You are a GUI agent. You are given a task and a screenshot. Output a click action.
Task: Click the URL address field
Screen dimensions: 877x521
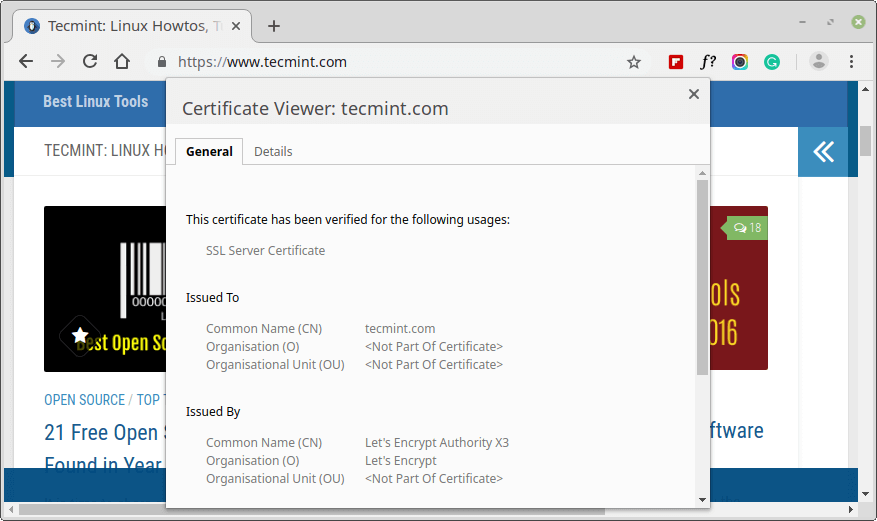pos(400,62)
